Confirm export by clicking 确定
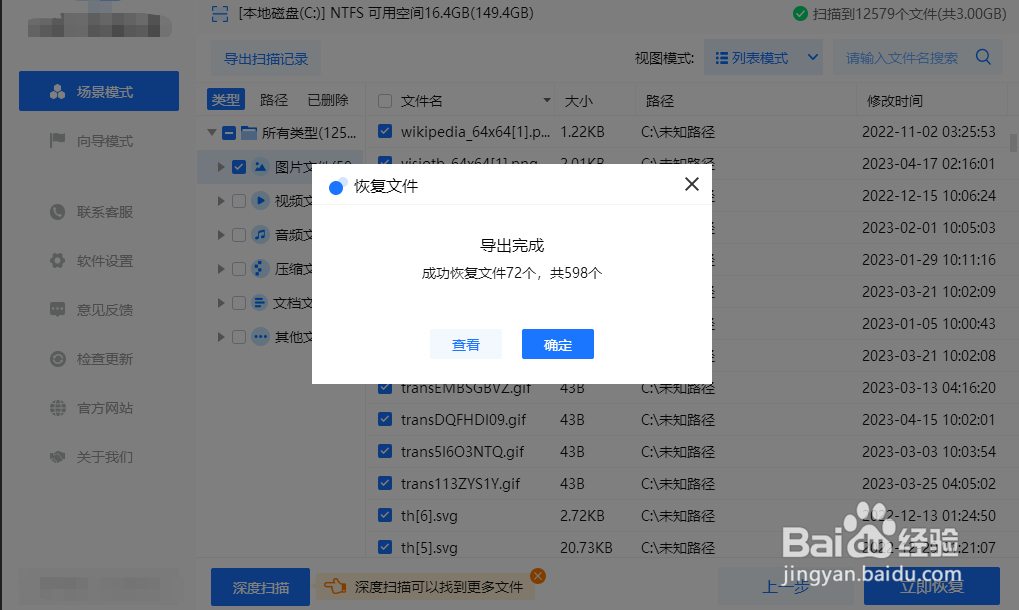 557,343
